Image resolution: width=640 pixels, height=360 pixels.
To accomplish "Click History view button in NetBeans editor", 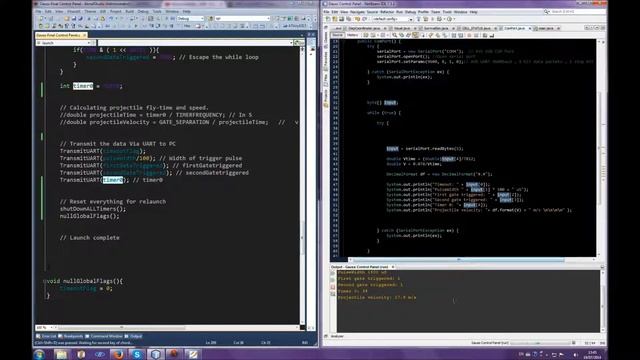I will click(352, 35).
